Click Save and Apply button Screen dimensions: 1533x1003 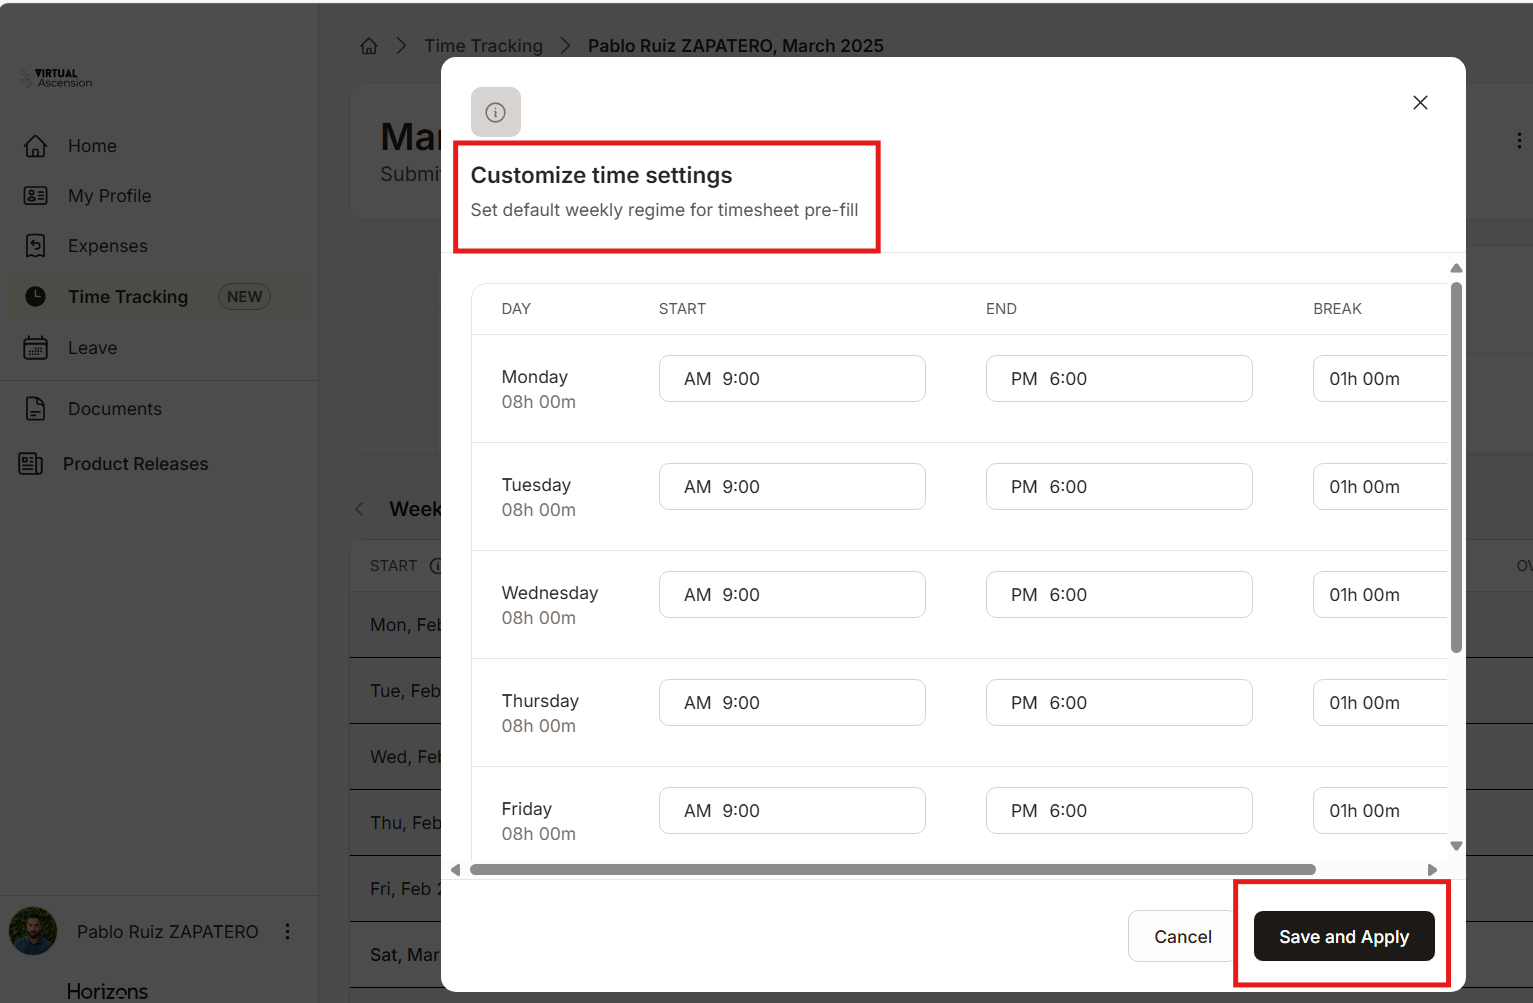tap(1344, 936)
